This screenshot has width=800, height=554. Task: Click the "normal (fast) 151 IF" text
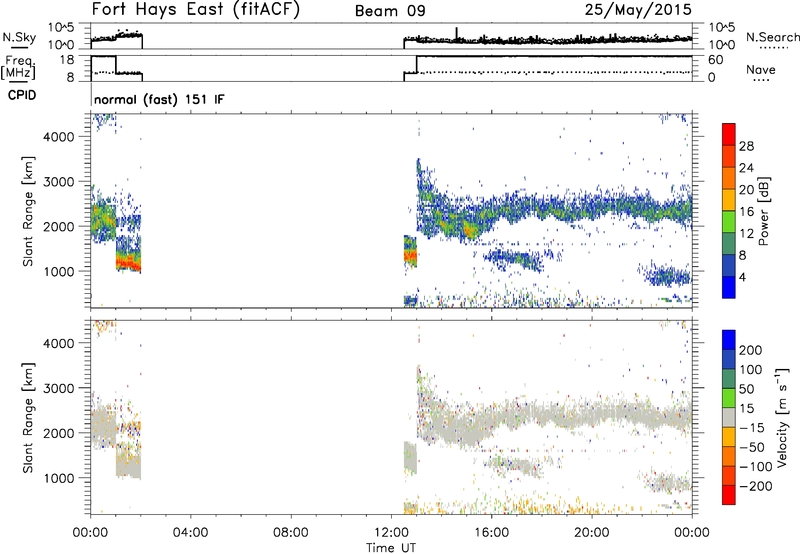click(x=159, y=99)
